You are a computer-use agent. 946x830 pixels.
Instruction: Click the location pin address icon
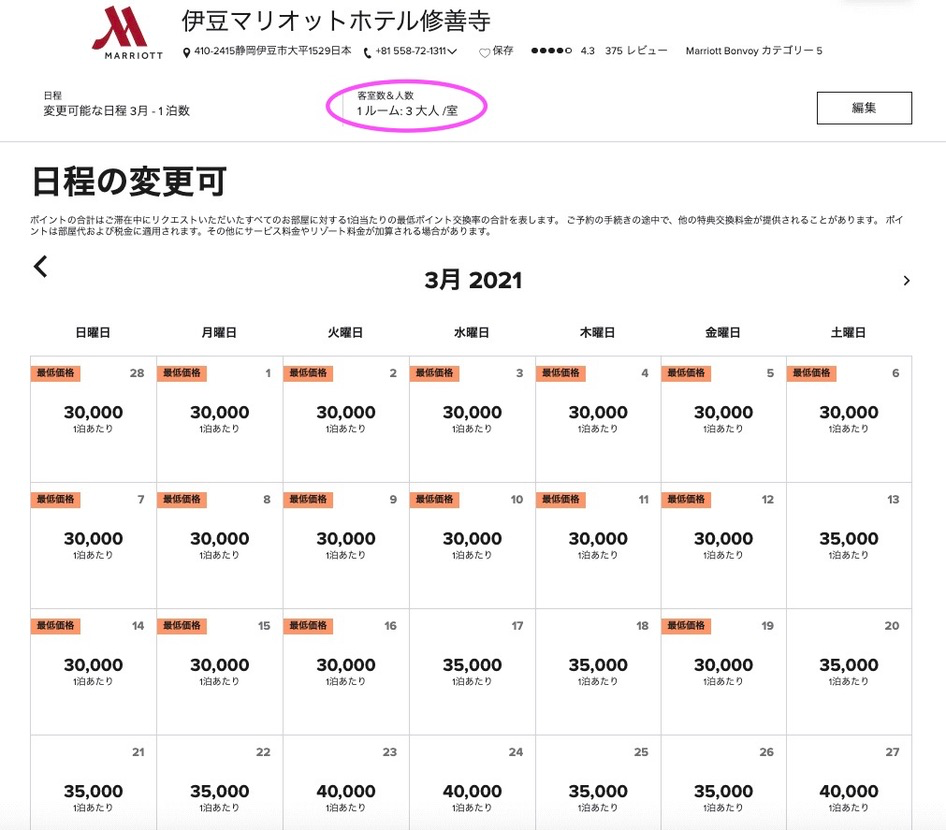pos(187,52)
